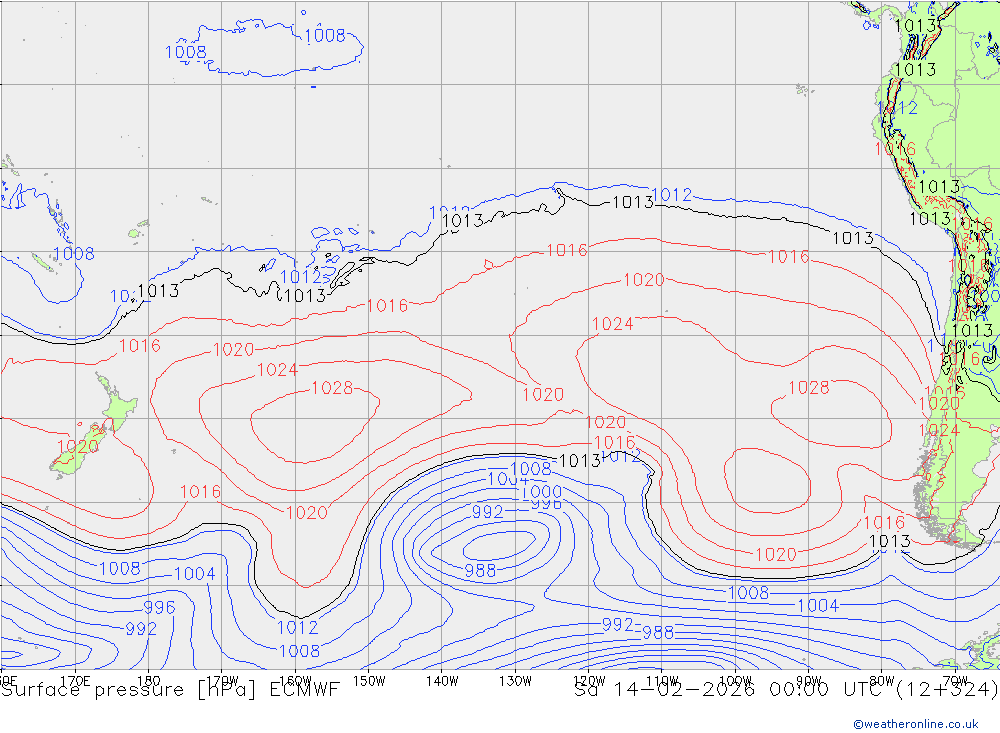This screenshot has width=1000, height=733.
Task: Select the 170E longitude label
Action: [75, 681]
